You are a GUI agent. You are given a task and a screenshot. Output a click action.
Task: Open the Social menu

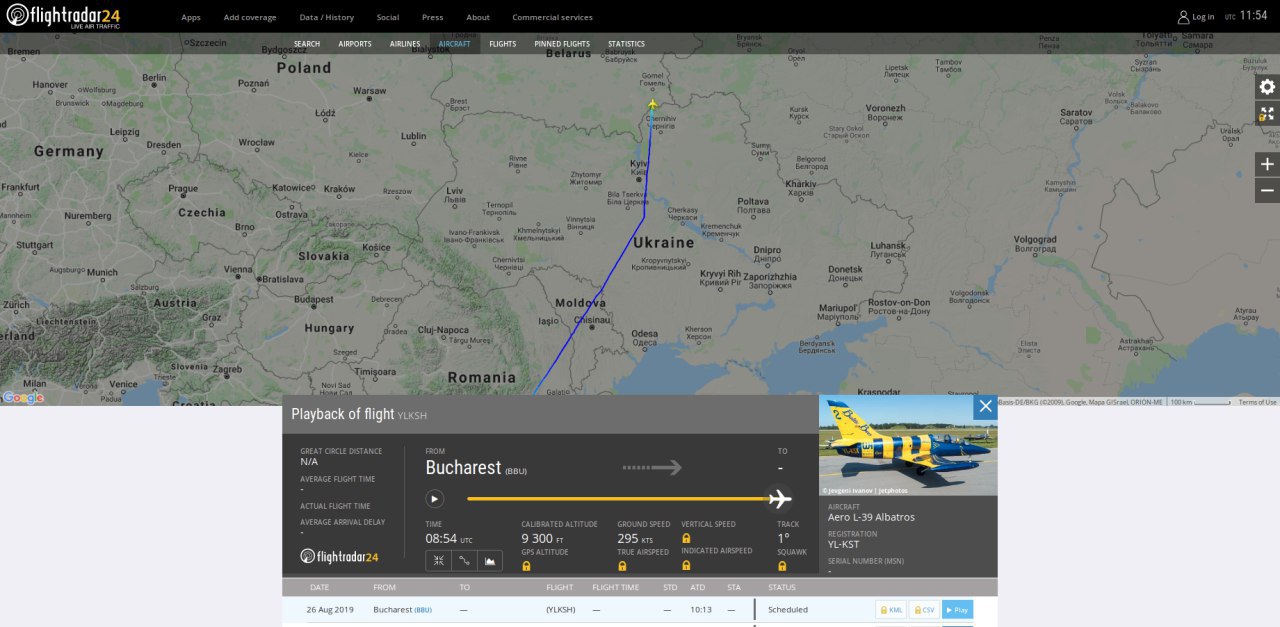click(x=387, y=17)
